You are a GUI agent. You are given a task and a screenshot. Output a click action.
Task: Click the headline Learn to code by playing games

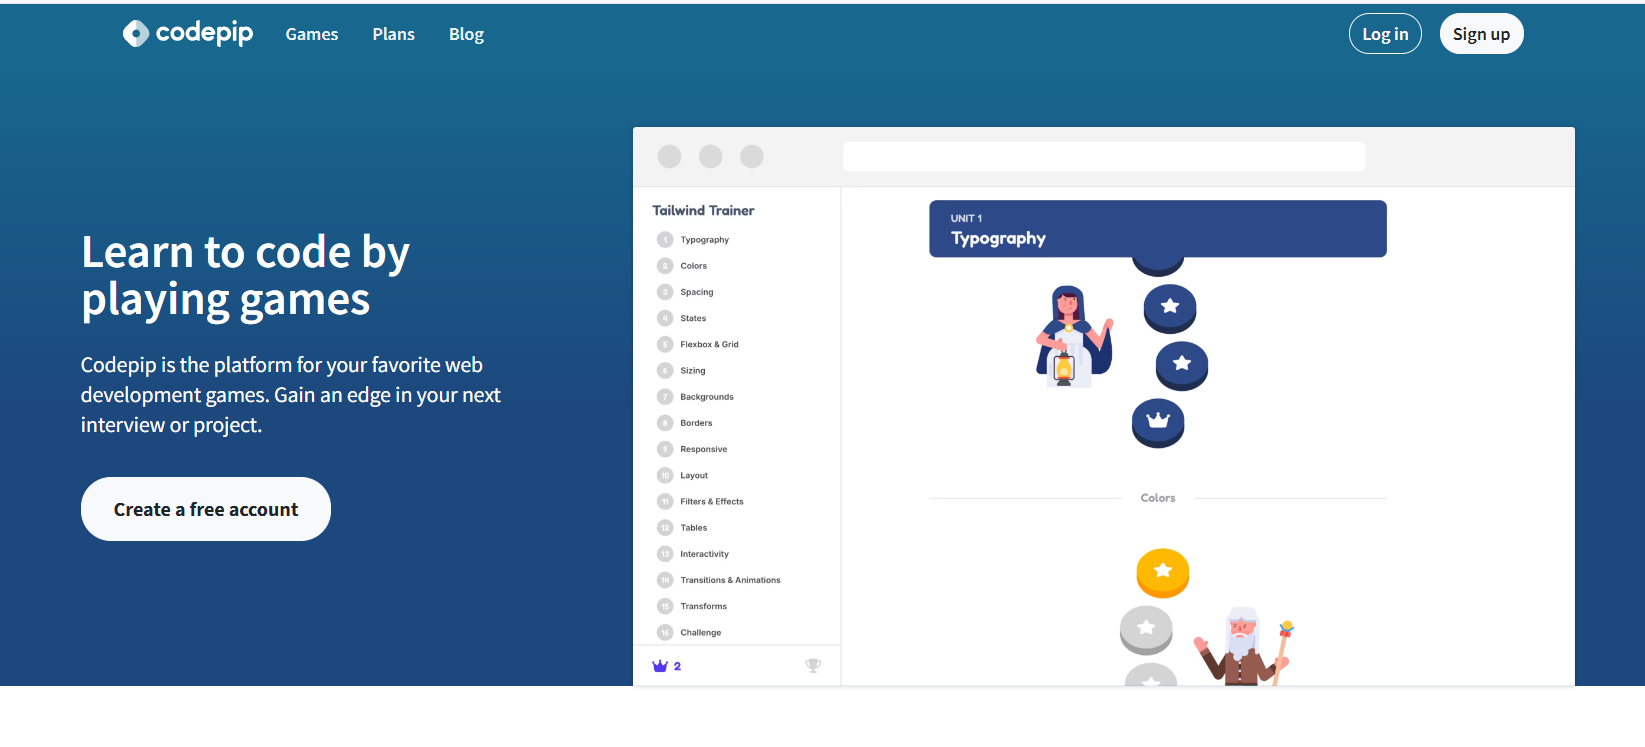coord(246,276)
